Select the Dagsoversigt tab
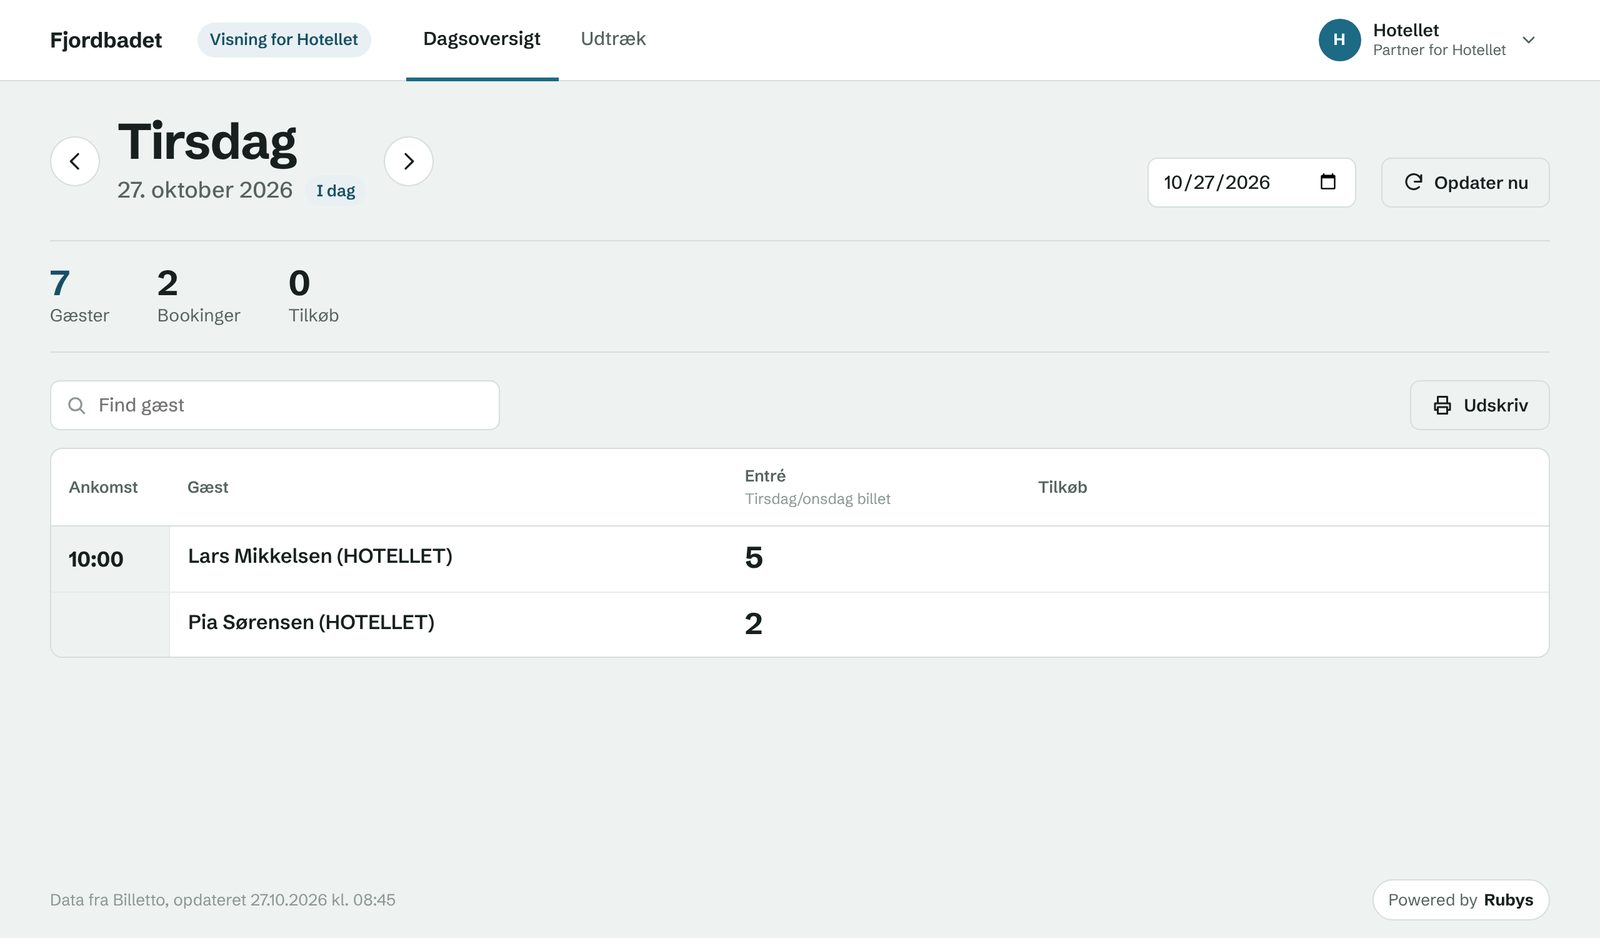The width and height of the screenshot is (1600, 938). pyautogui.click(x=482, y=39)
